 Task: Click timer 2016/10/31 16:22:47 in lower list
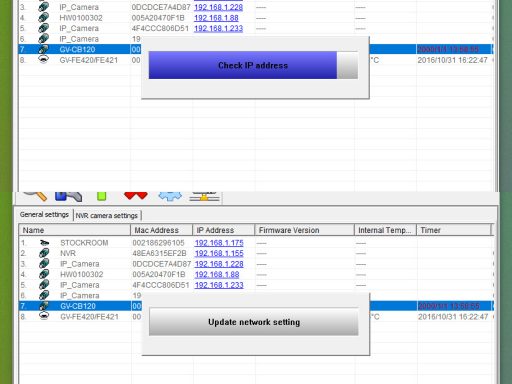[453, 317]
